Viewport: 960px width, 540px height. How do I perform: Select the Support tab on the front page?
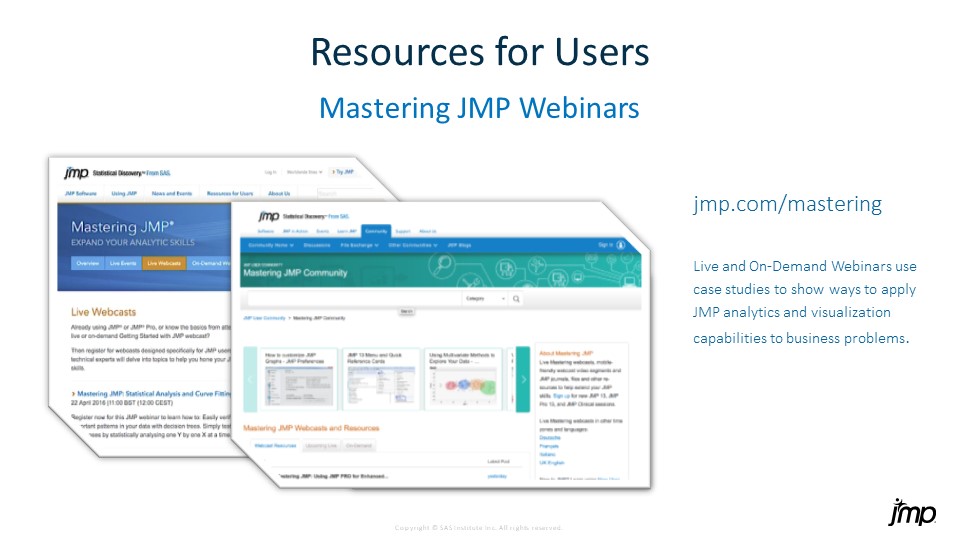pyautogui.click(x=403, y=231)
